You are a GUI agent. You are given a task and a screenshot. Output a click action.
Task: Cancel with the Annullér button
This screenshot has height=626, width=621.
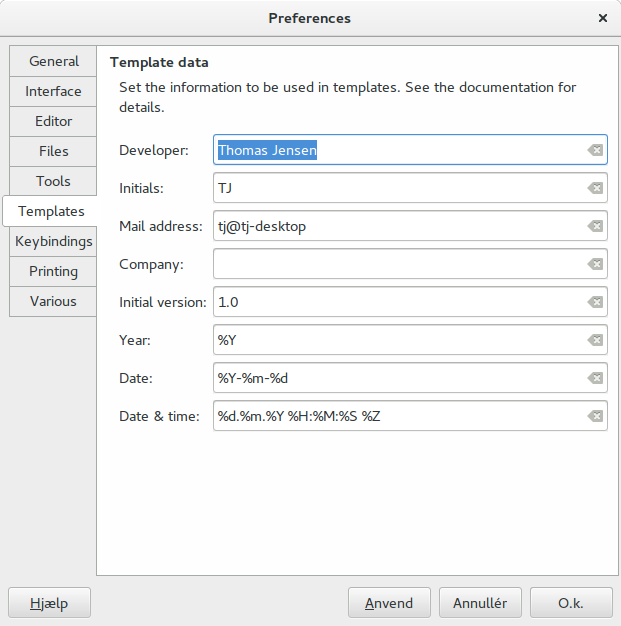tap(480, 603)
